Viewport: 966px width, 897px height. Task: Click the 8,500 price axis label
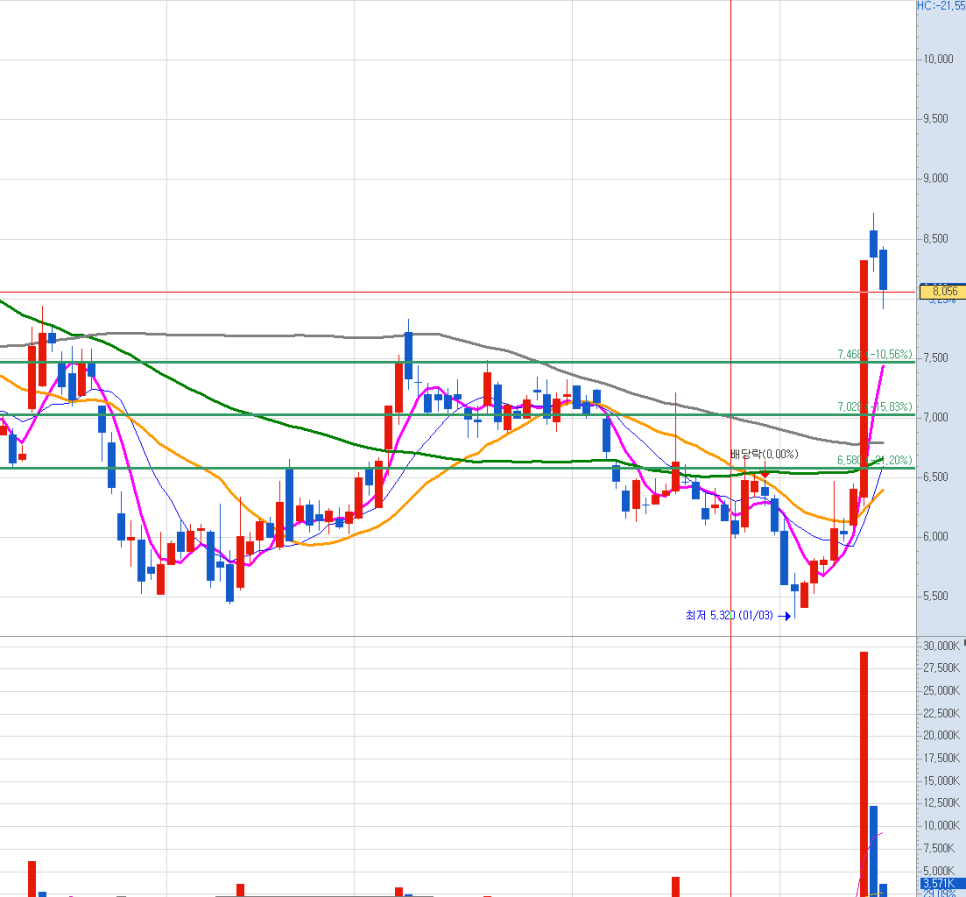[936, 239]
